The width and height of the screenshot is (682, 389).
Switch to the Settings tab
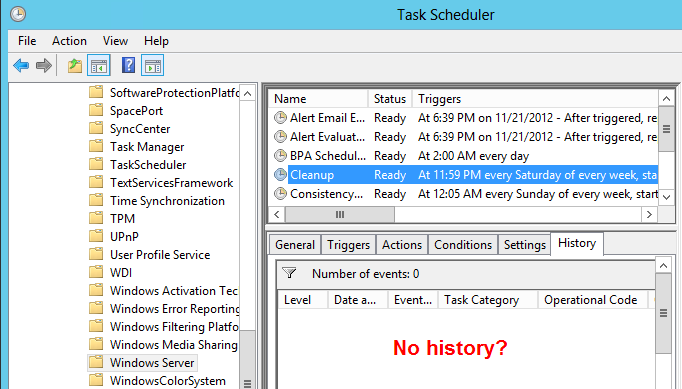coord(525,245)
